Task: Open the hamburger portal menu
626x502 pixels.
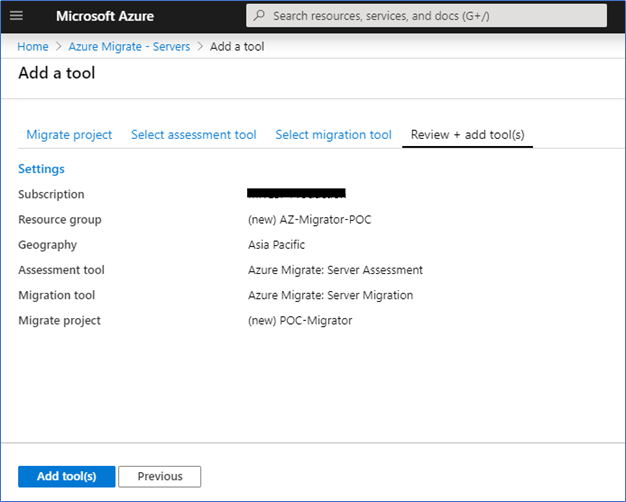Action: tap(16, 16)
